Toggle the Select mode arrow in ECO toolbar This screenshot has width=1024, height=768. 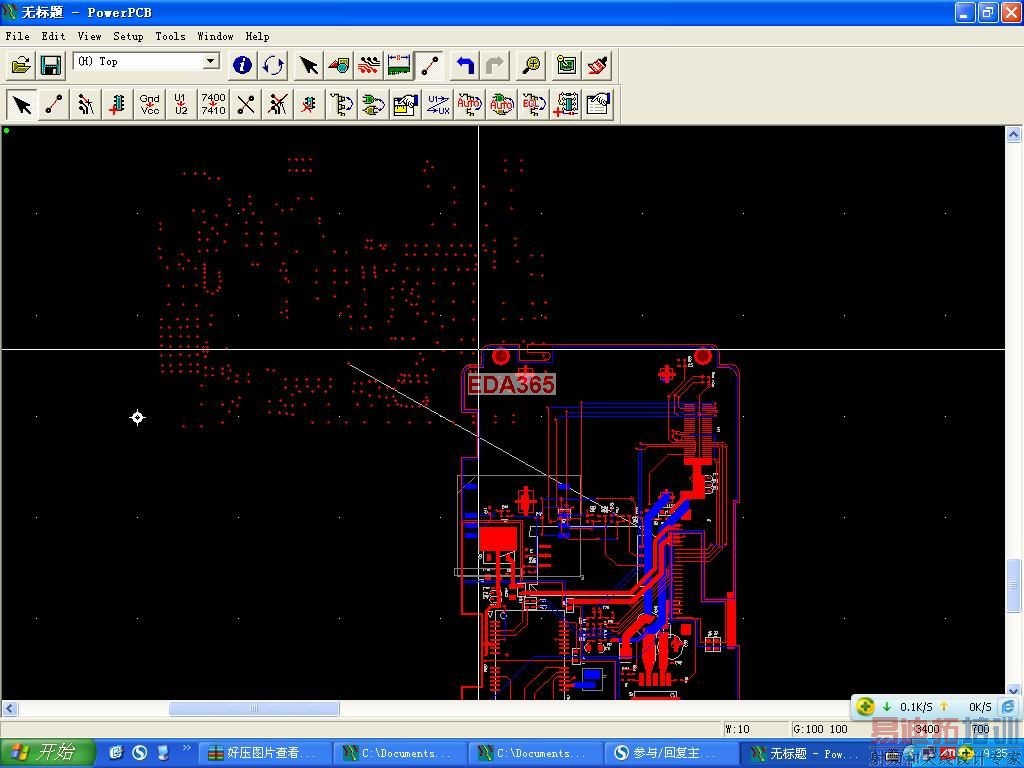tap(22, 104)
